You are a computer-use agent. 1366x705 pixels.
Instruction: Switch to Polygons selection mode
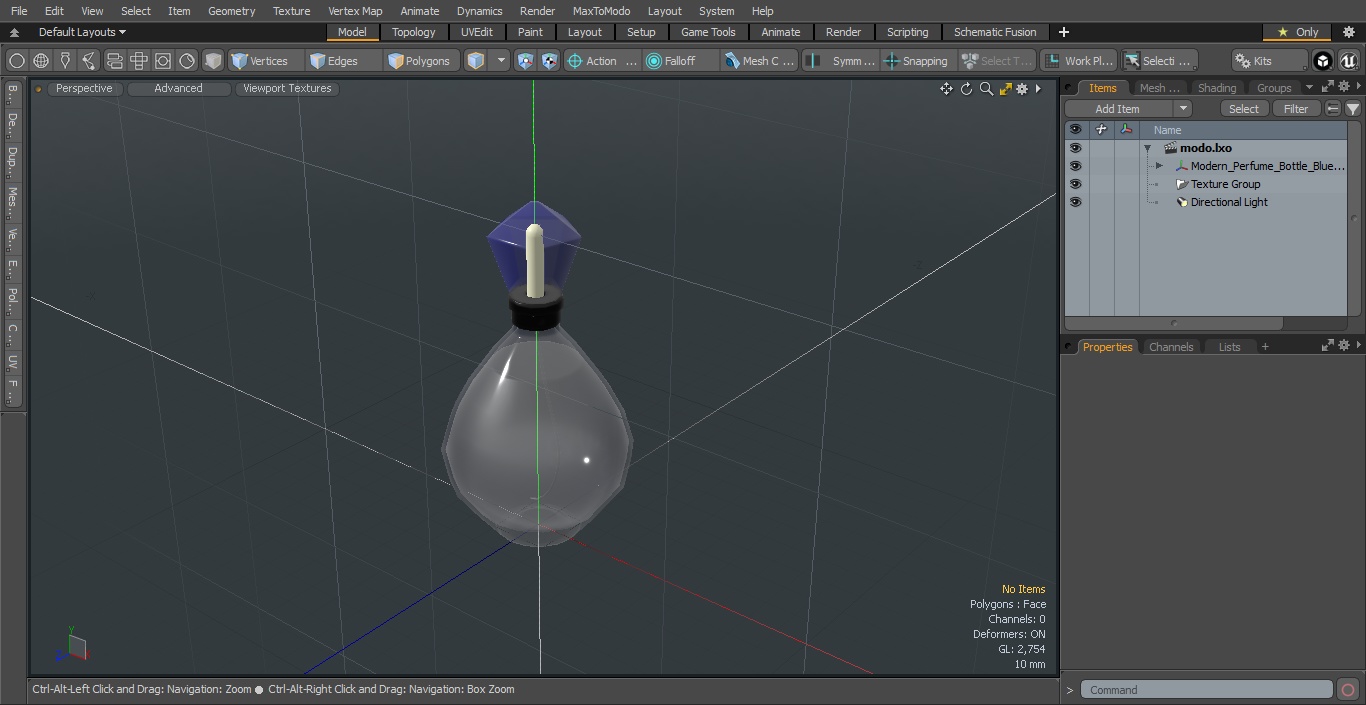click(x=423, y=61)
